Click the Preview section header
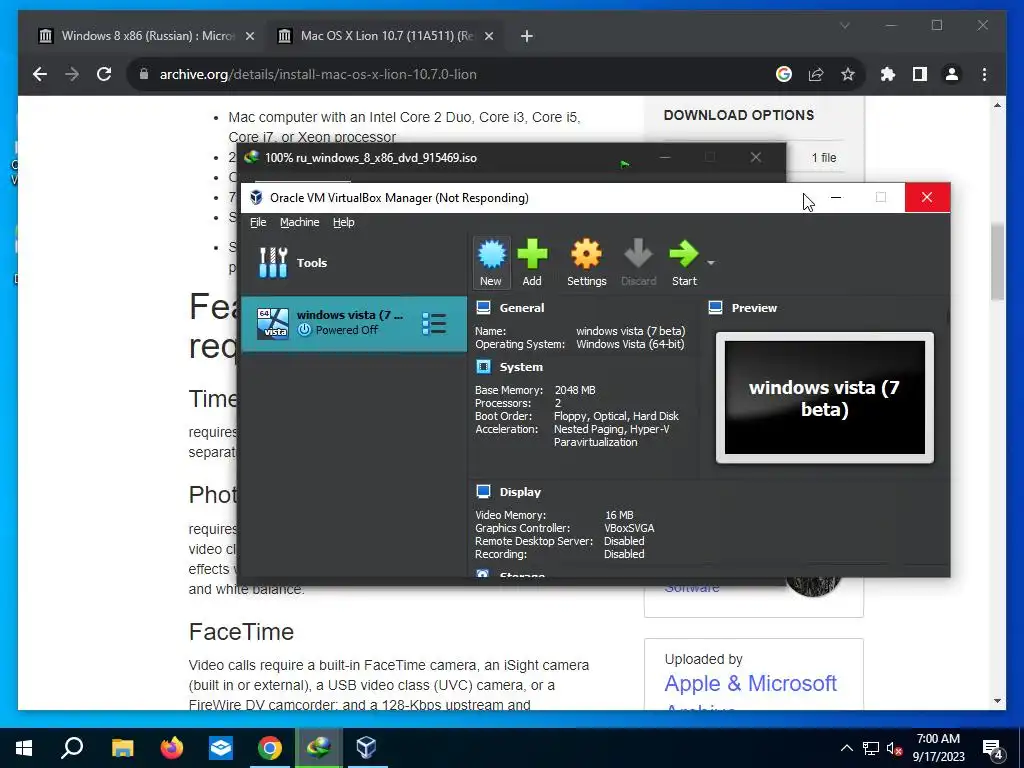The height and width of the screenshot is (768, 1024). (754, 308)
